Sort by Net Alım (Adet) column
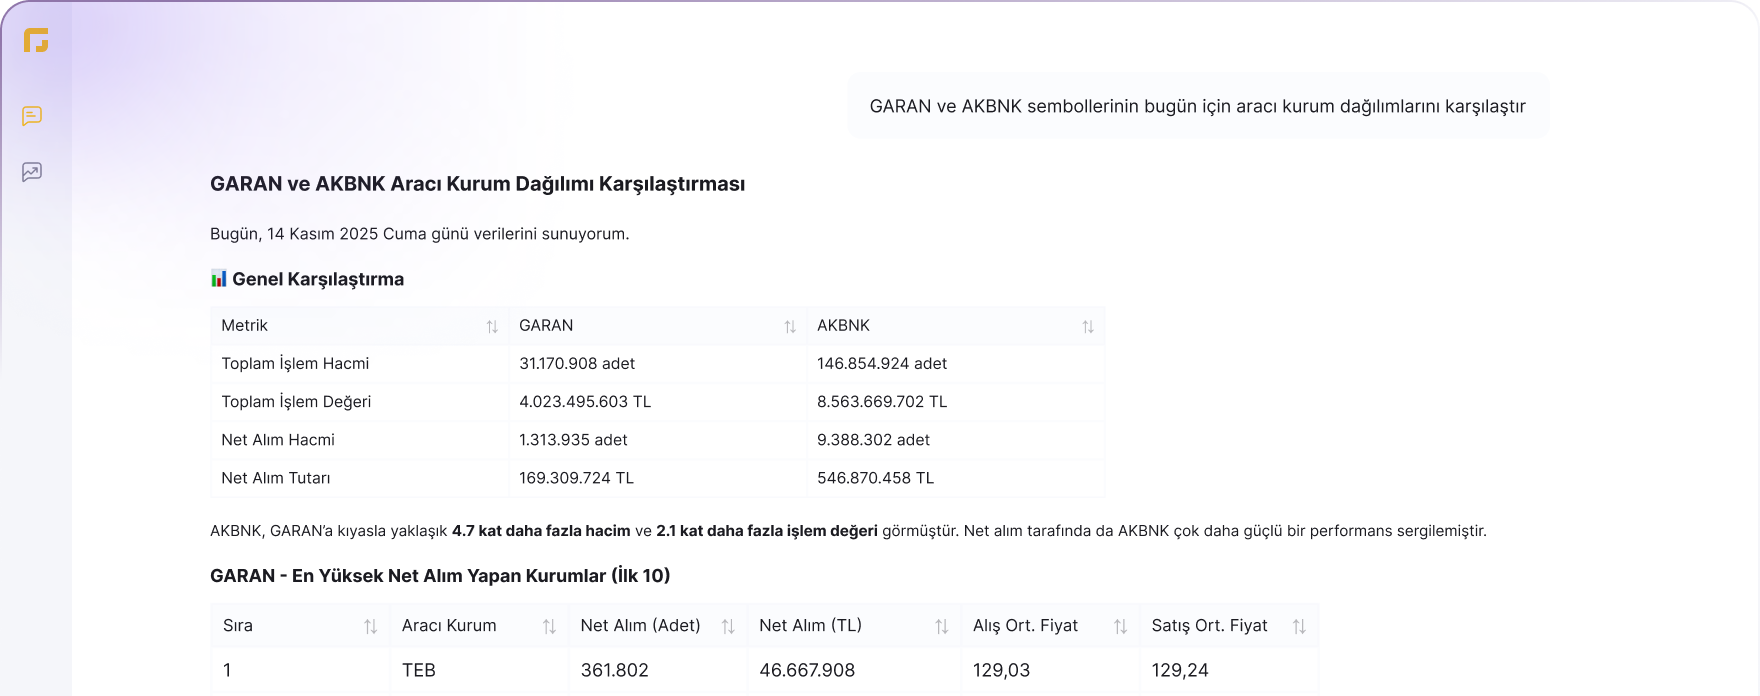This screenshot has width=1760, height=696. coord(728,627)
